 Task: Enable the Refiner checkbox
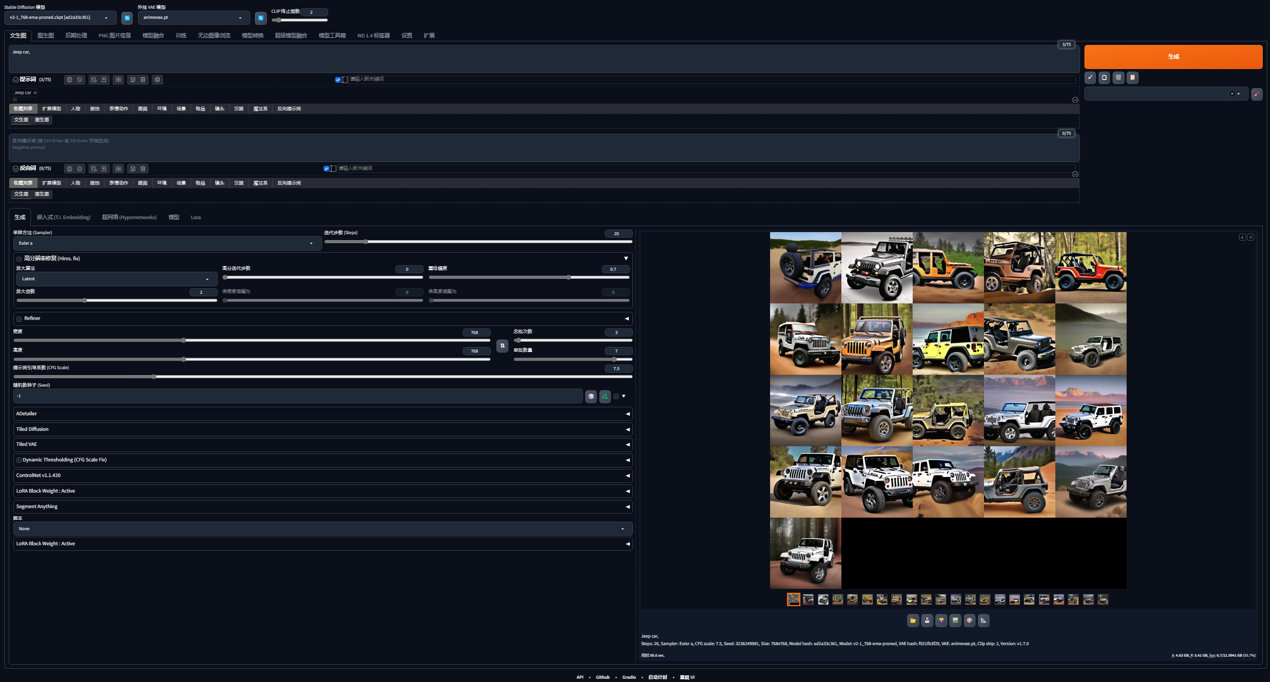click(x=19, y=319)
